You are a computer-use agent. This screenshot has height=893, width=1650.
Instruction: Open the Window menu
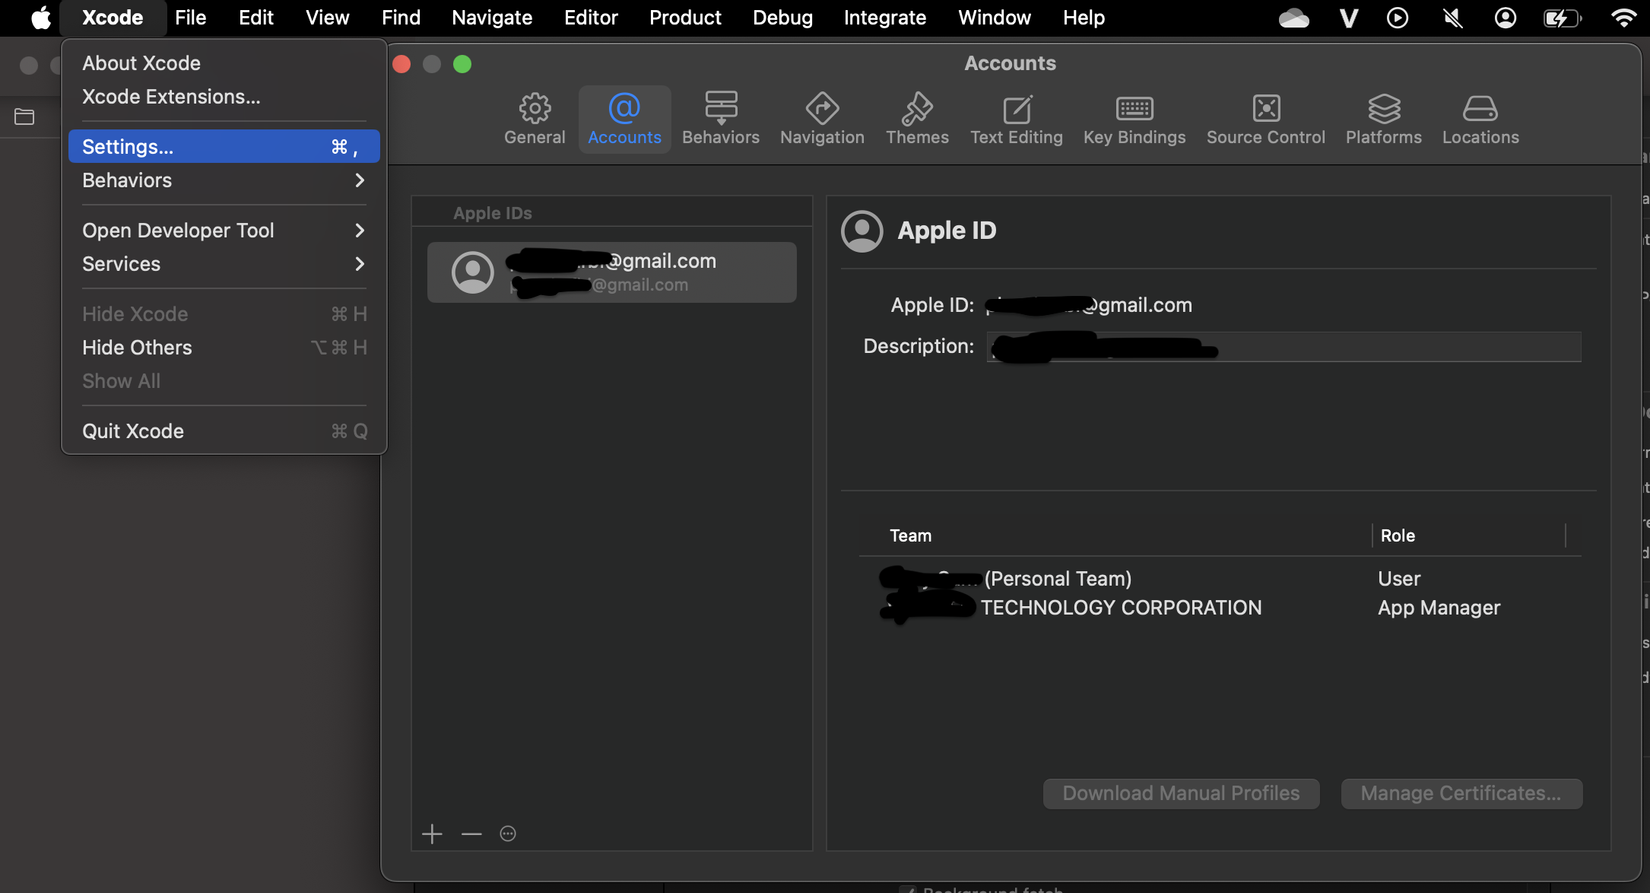coord(994,18)
